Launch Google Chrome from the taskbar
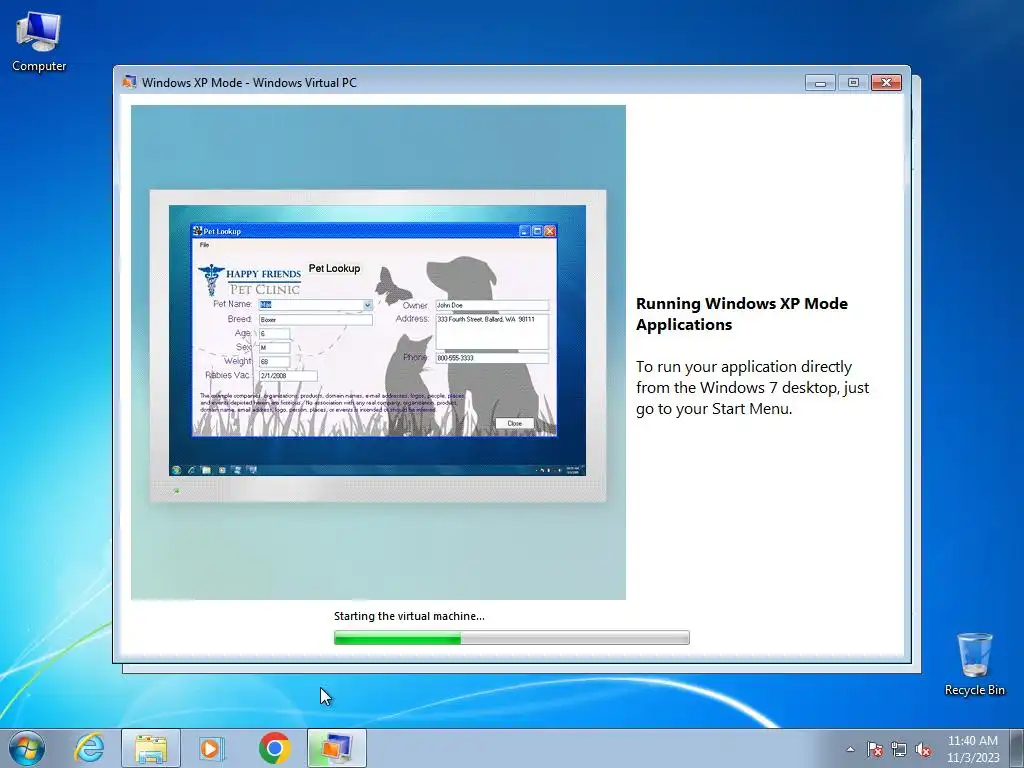 274,748
